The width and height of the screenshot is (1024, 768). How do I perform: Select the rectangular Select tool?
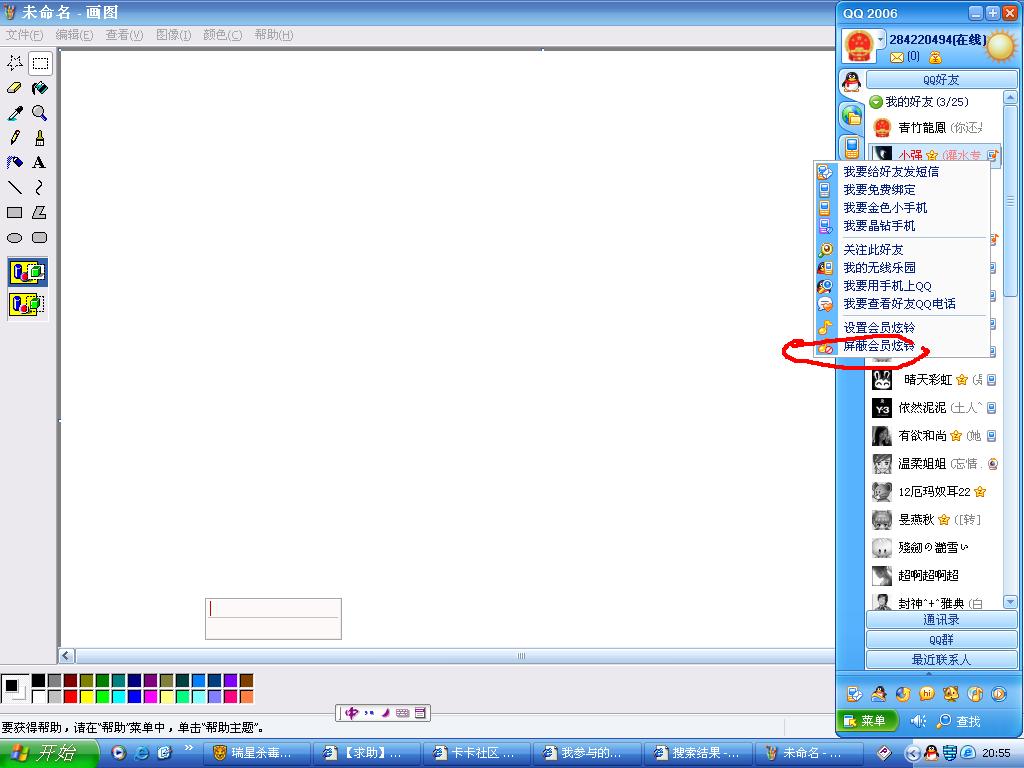point(40,63)
